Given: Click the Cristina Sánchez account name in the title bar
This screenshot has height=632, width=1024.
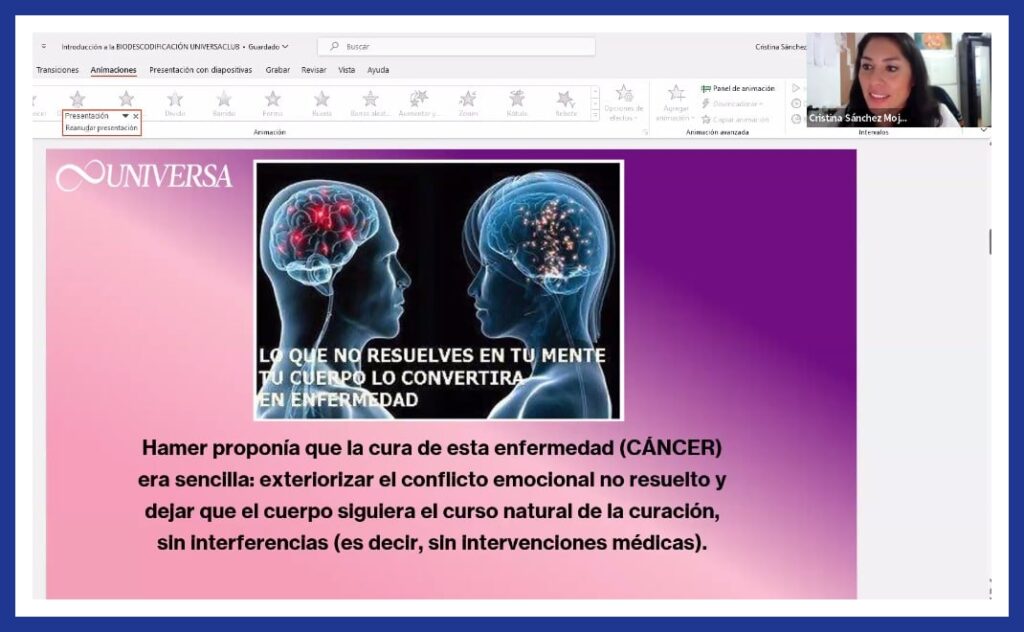Looking at the screenshot, I should click(x=780, y=47).
